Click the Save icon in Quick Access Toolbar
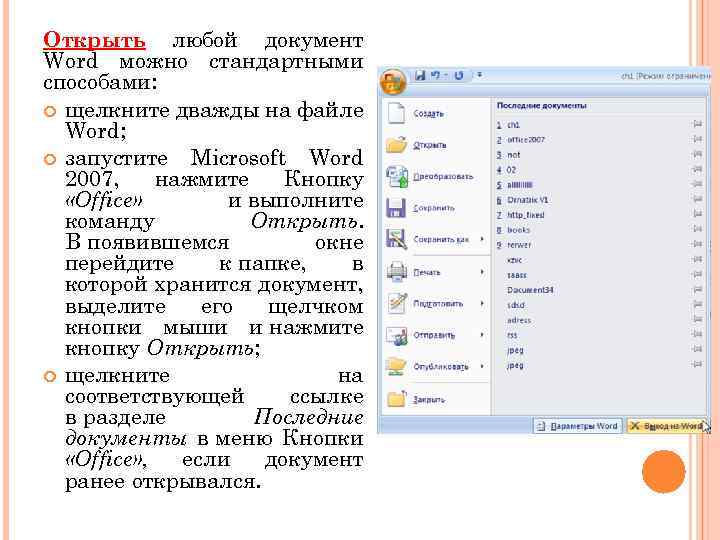The image size is (720, 540). [x=420, y=75]
